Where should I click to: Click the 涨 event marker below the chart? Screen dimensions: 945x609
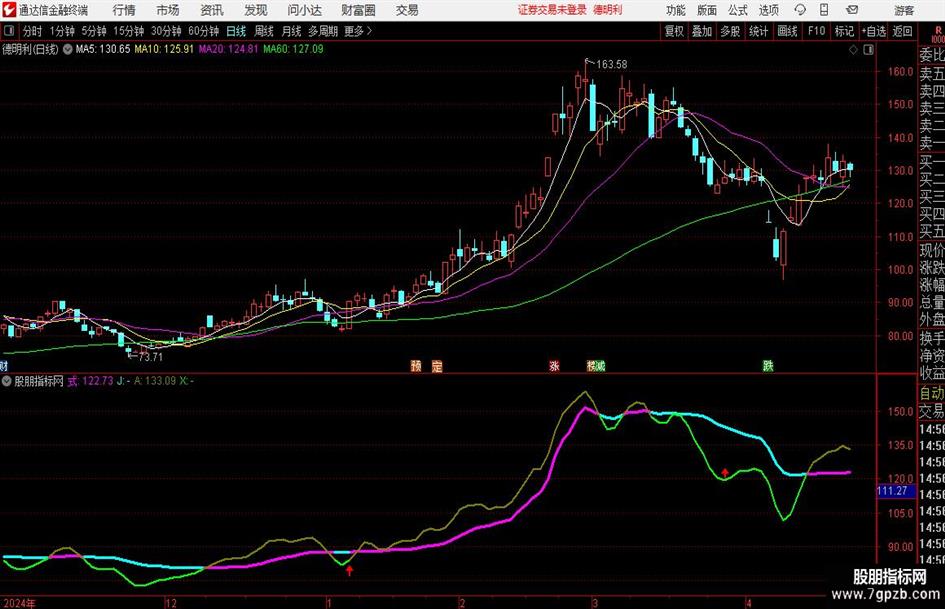pos(554,366)
